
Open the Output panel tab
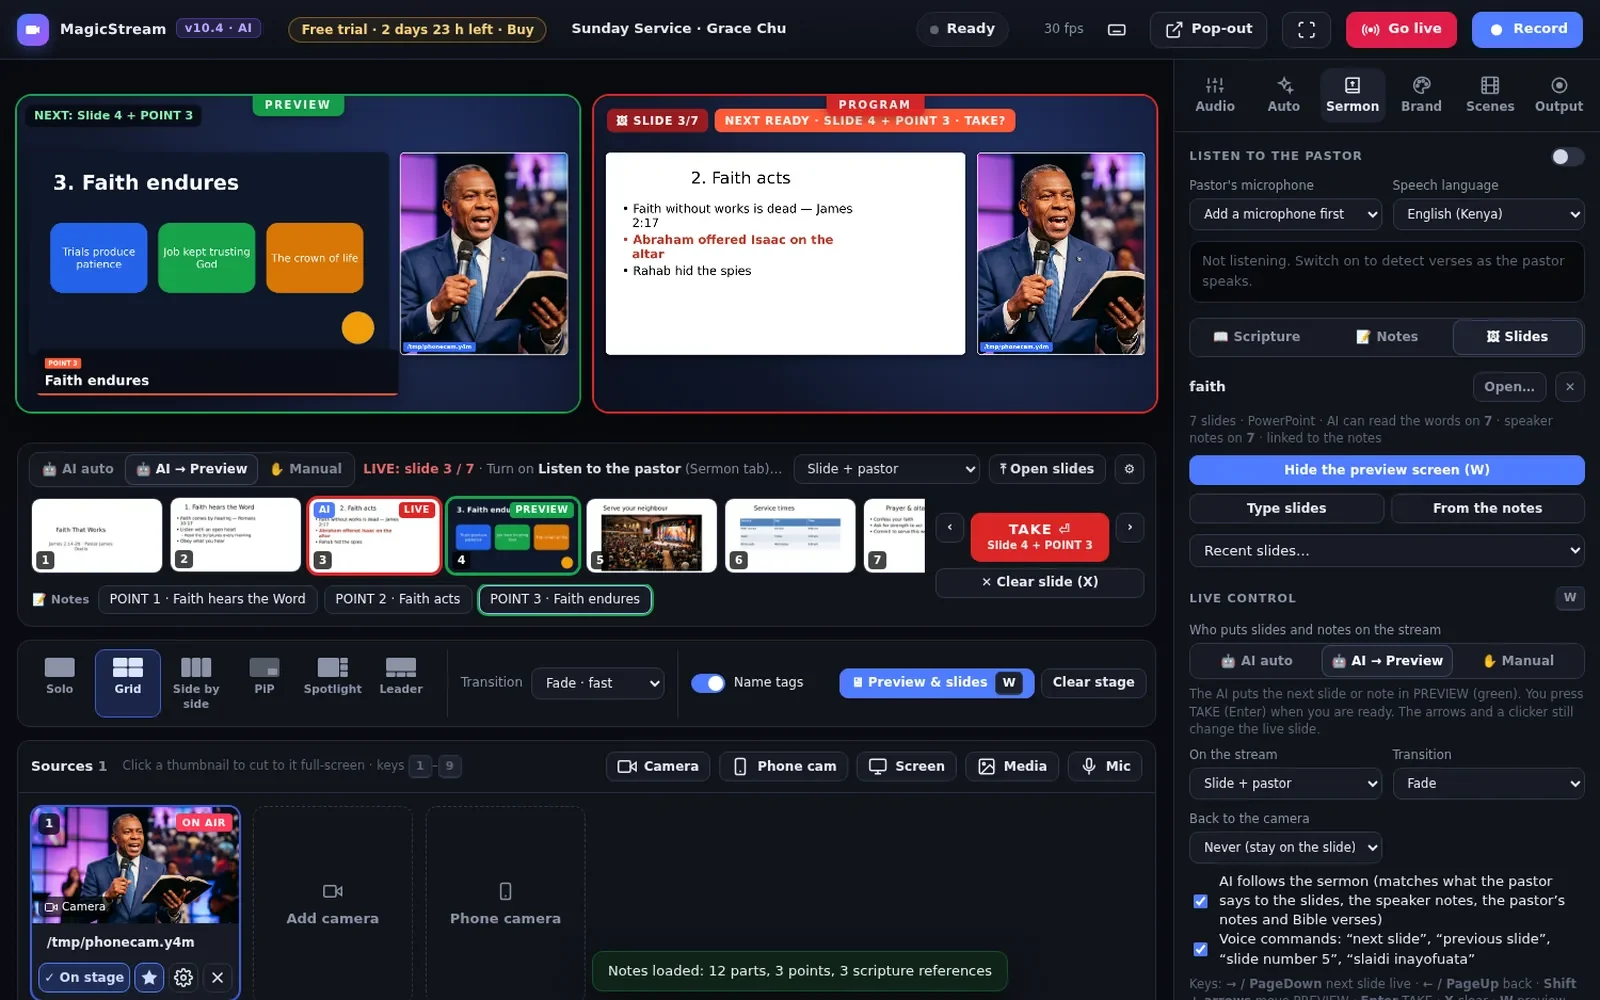(x=1559, y=95)
